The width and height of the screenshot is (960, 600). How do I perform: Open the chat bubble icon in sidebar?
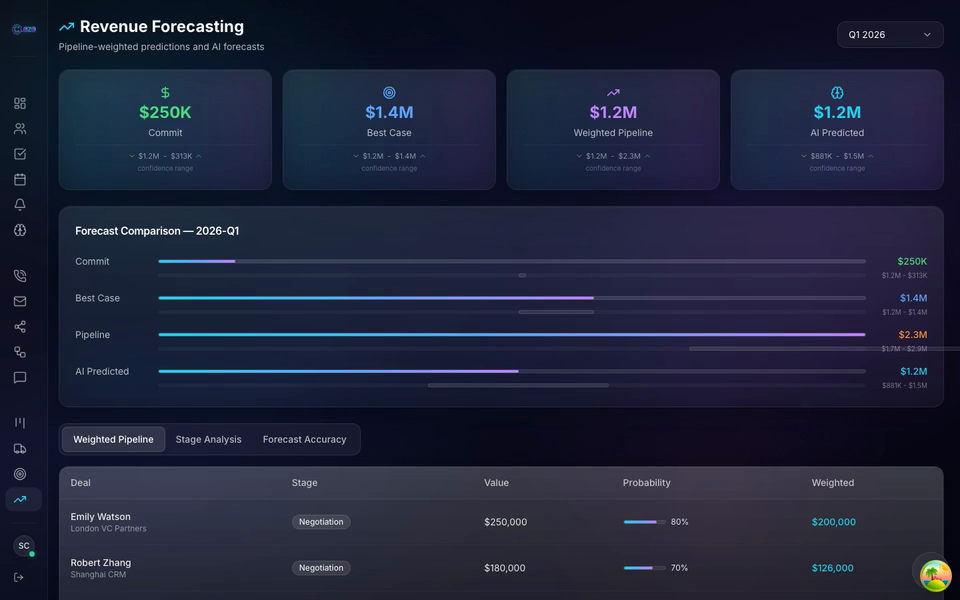coord(21,377)
